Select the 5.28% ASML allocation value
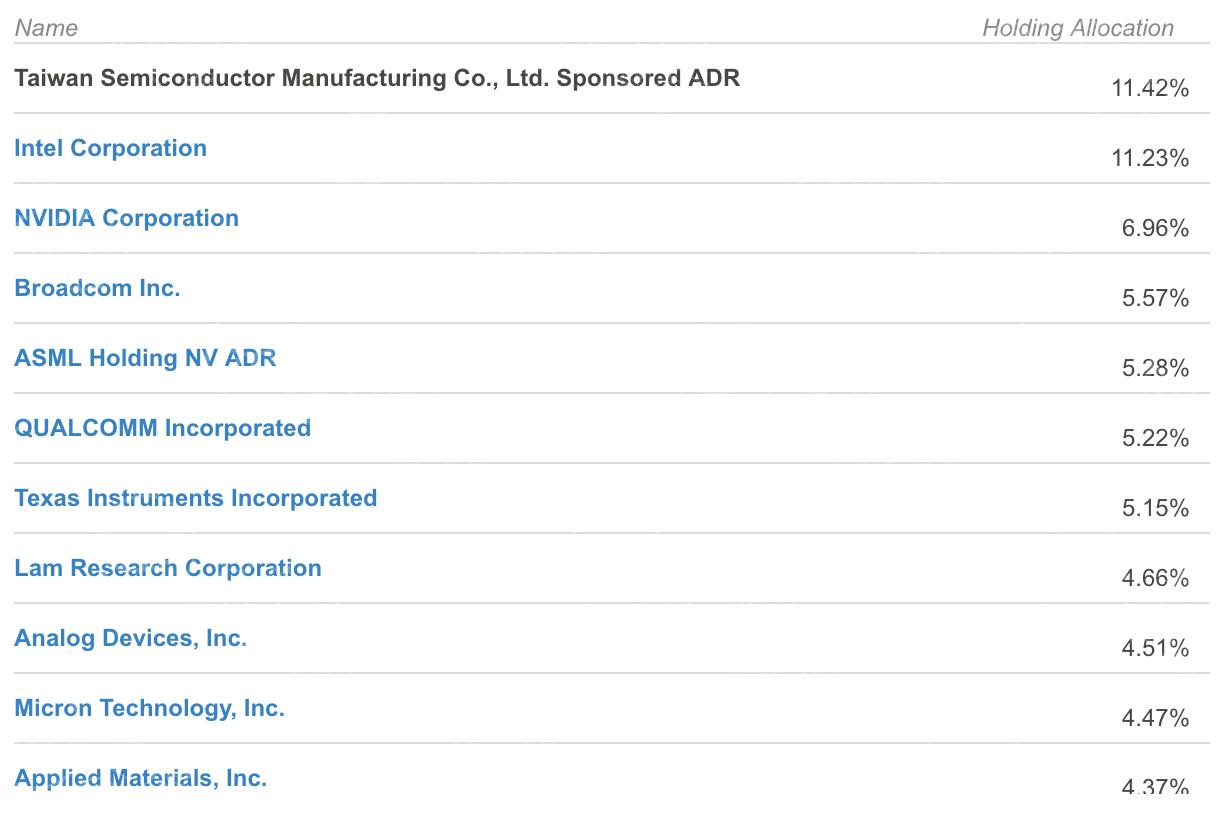Viewport: 1226px width, 820px height. (1155, 368)
